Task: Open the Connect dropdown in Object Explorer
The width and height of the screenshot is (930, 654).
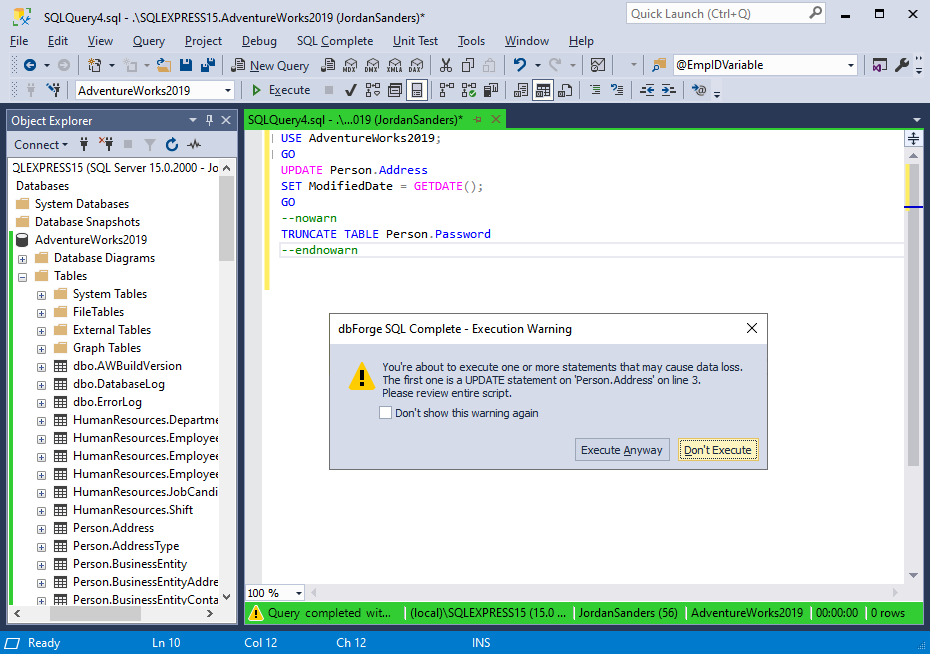Action: 41,145
